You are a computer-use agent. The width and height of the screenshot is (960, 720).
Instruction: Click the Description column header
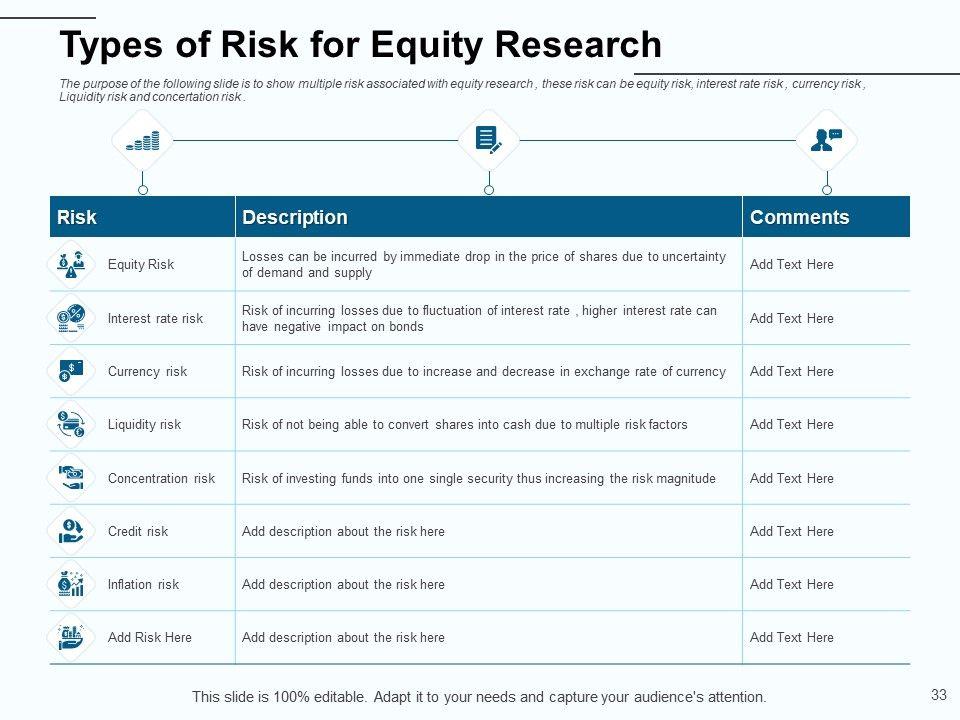[x=295, y=217]
